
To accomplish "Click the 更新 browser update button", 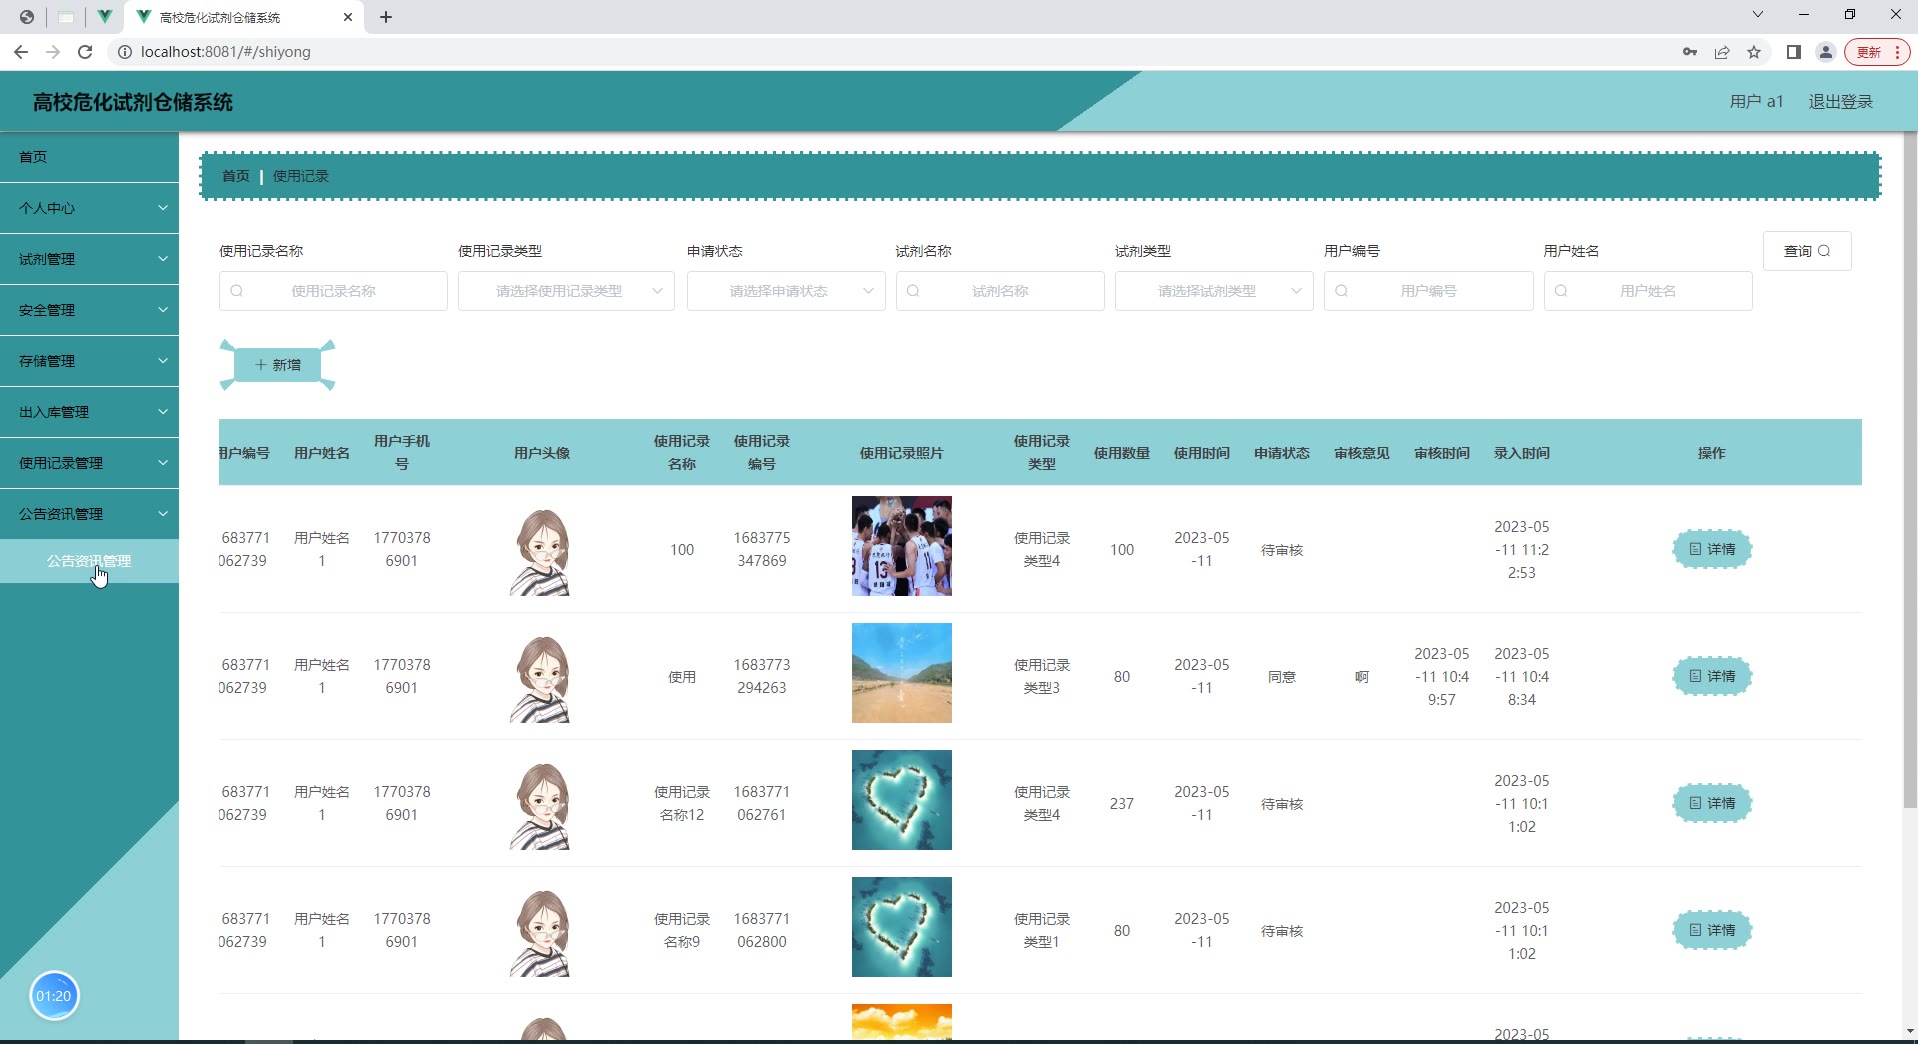I will [1877, 52].
